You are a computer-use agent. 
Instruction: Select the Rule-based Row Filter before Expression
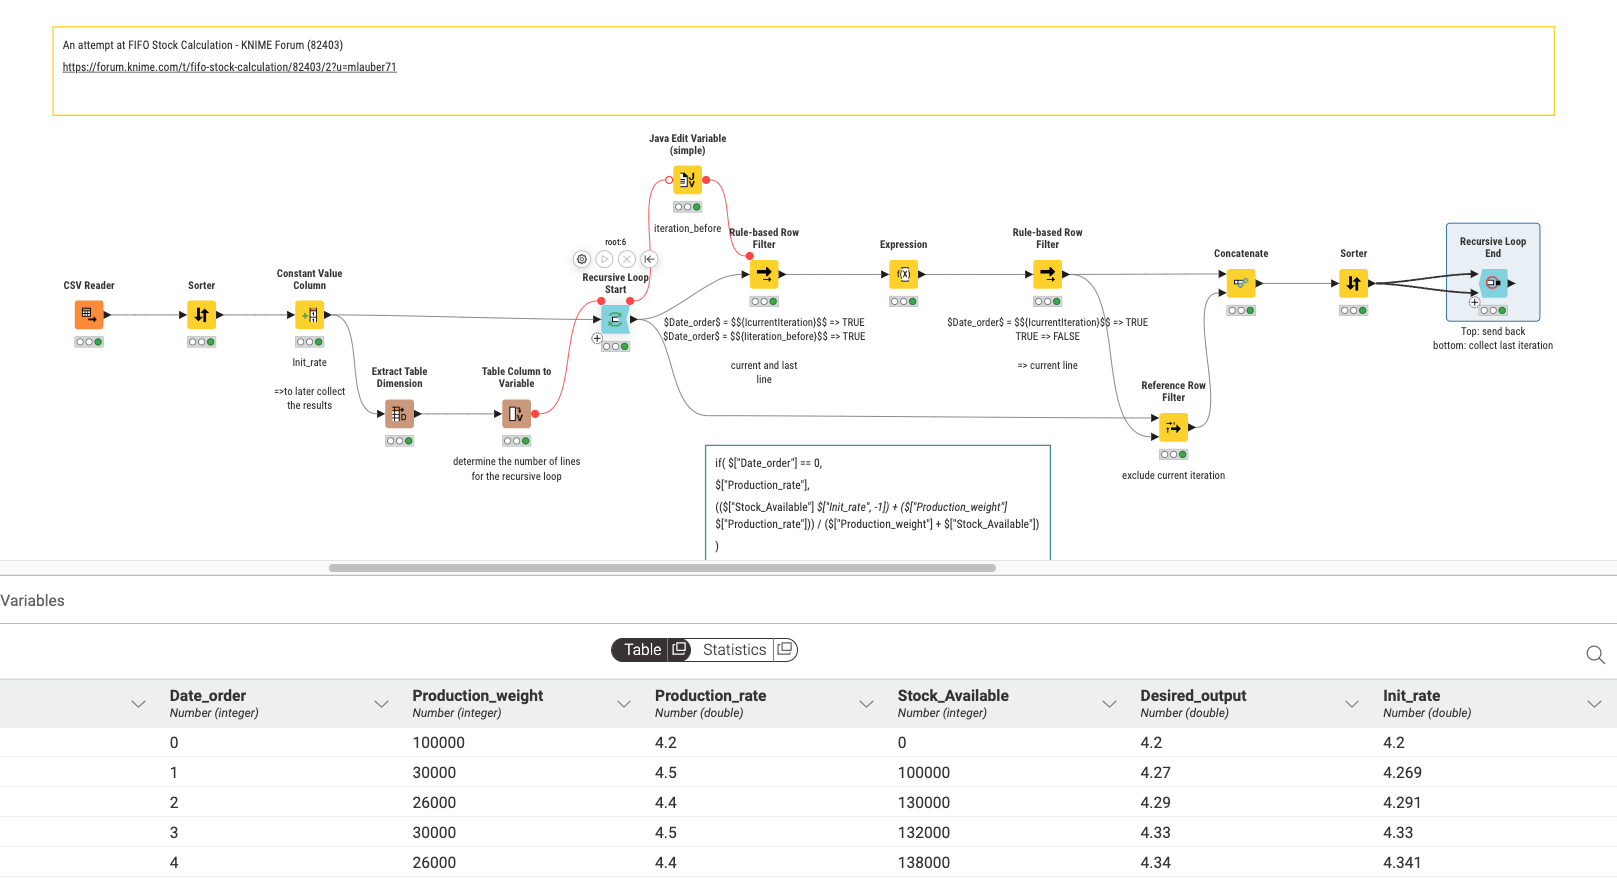point(764,274)
